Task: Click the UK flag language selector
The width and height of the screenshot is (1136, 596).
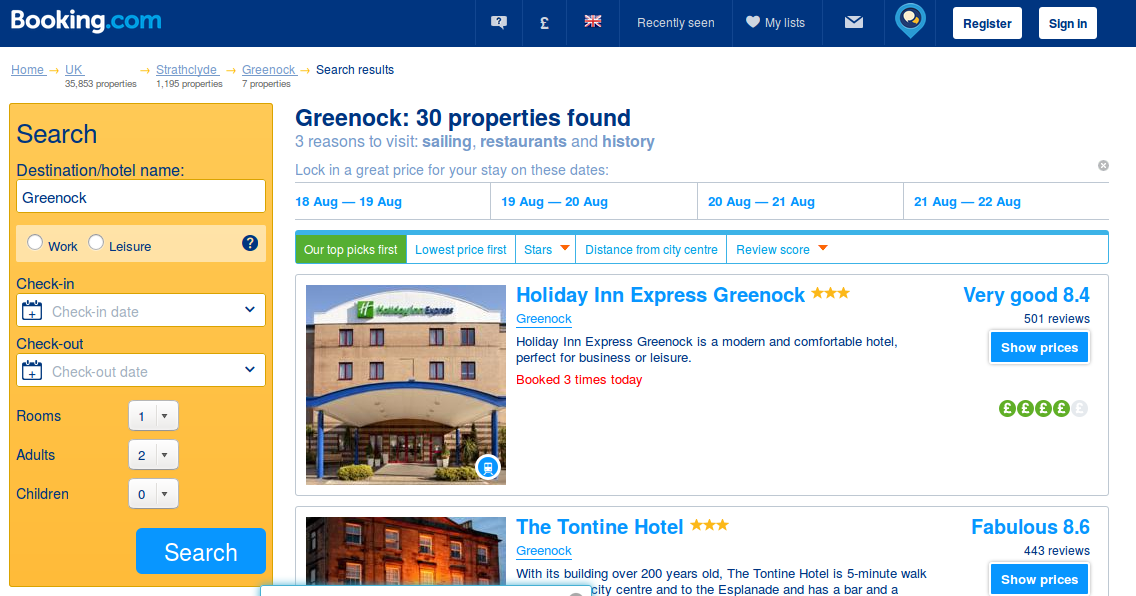Action: 593,22
